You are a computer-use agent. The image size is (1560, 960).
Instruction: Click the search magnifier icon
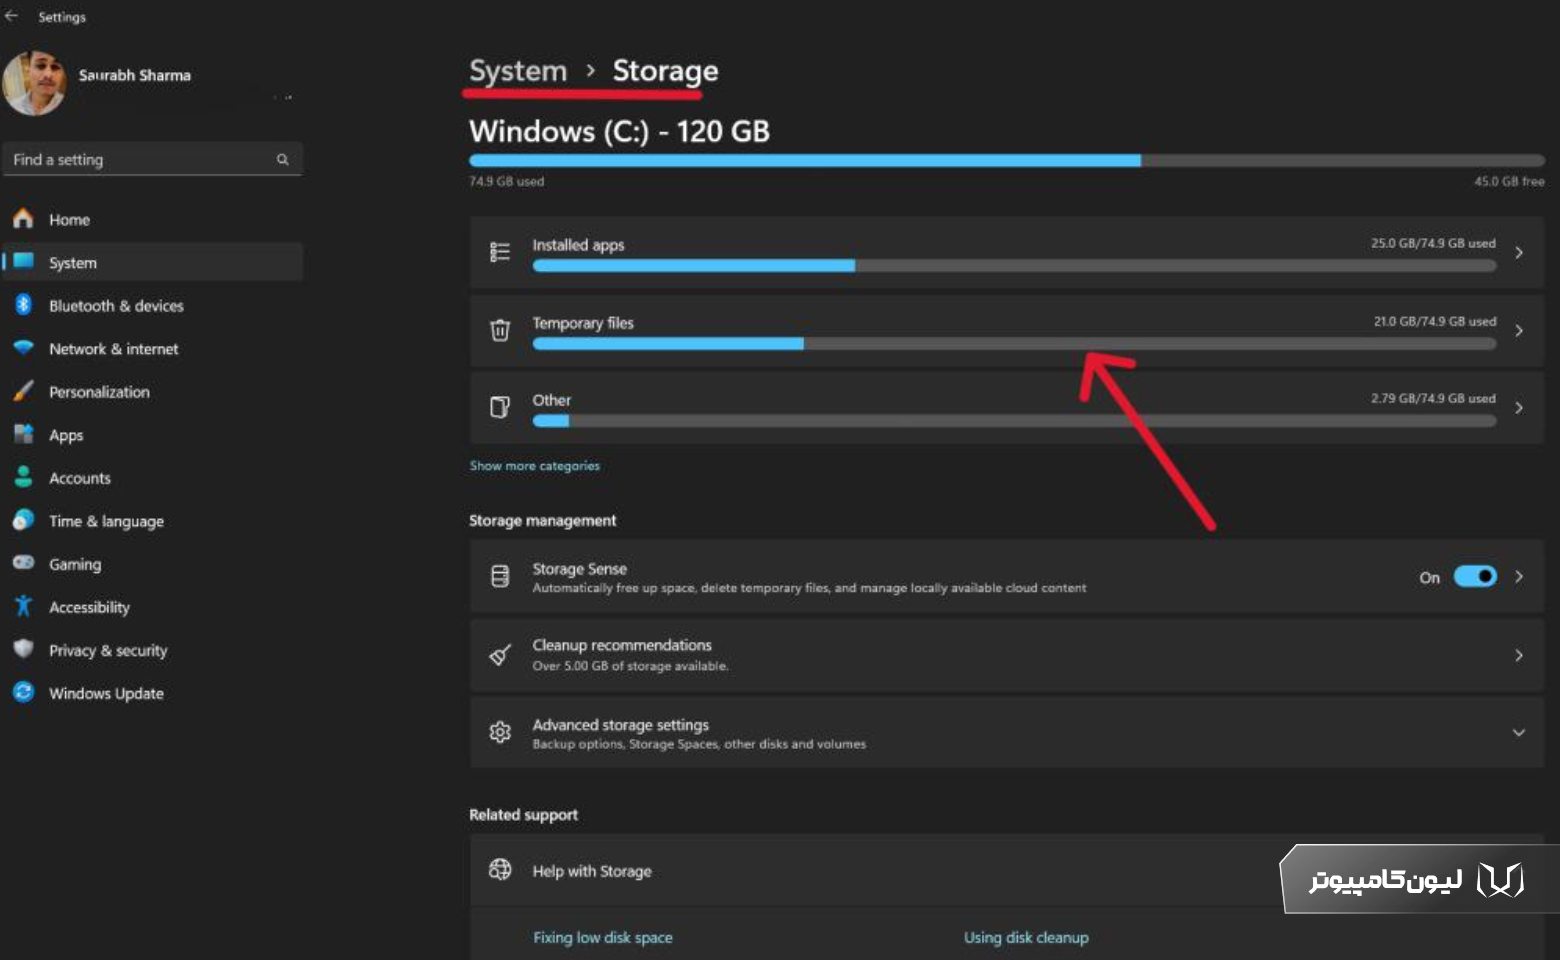(283, 159)
